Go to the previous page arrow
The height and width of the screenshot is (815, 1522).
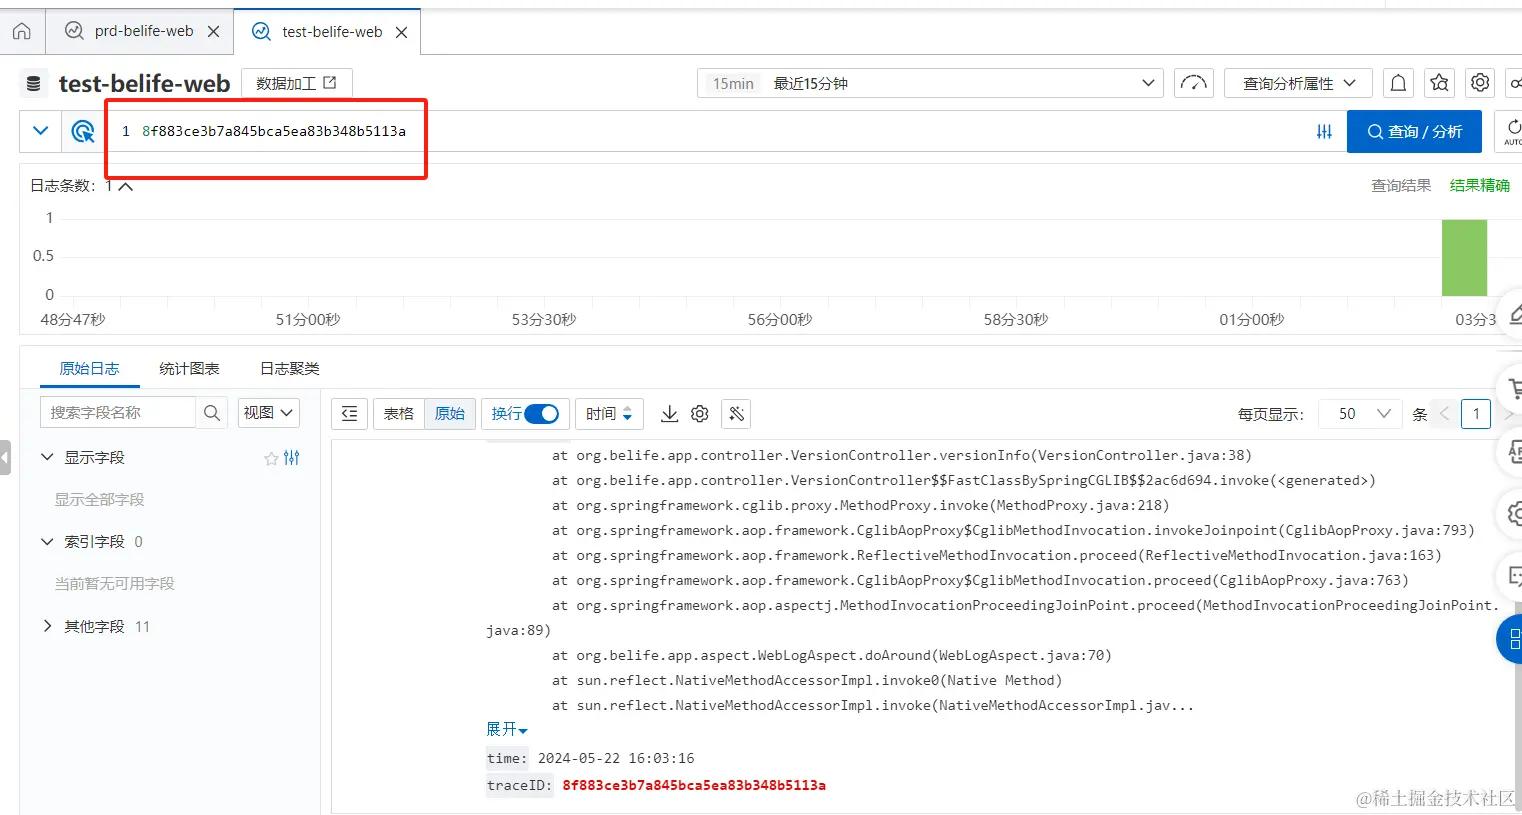pyautogui.click(x=1444, y=414)
